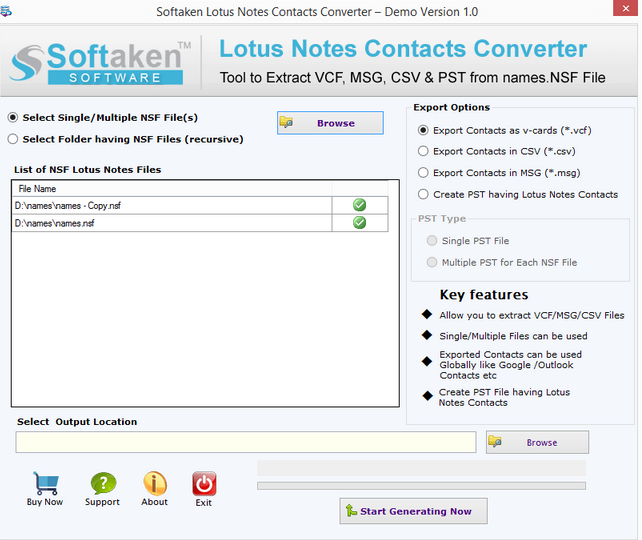Click the Support label text
642x540 pixels.
[102, 502]
